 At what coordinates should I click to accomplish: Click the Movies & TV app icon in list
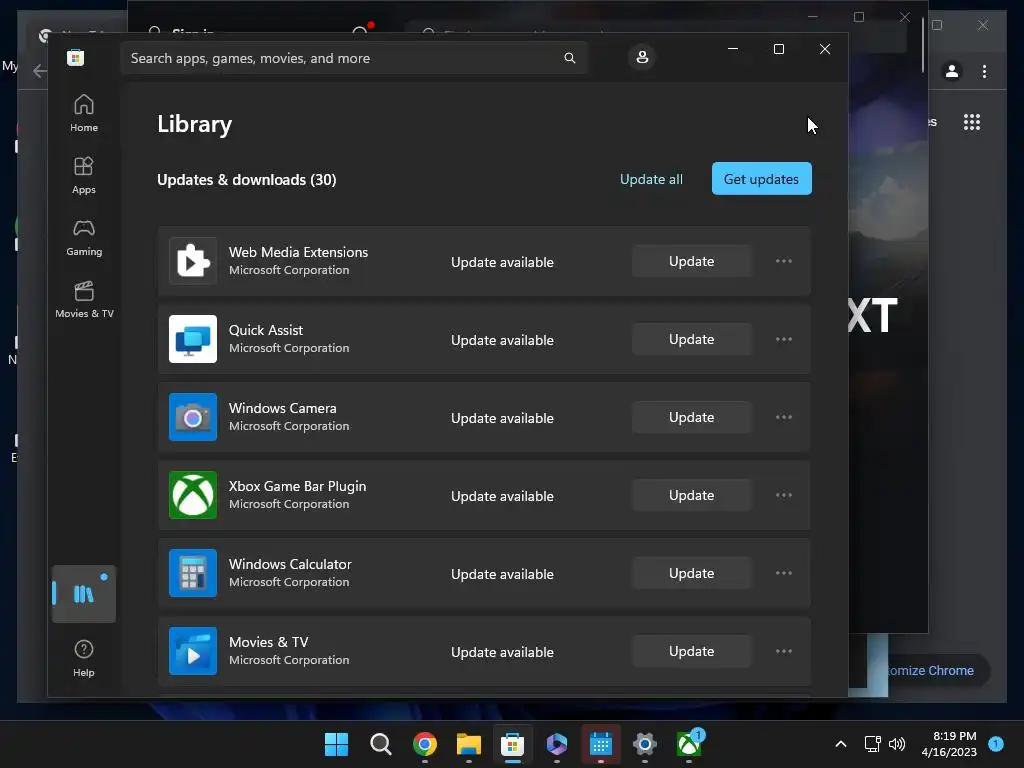[x=193, y=651]
